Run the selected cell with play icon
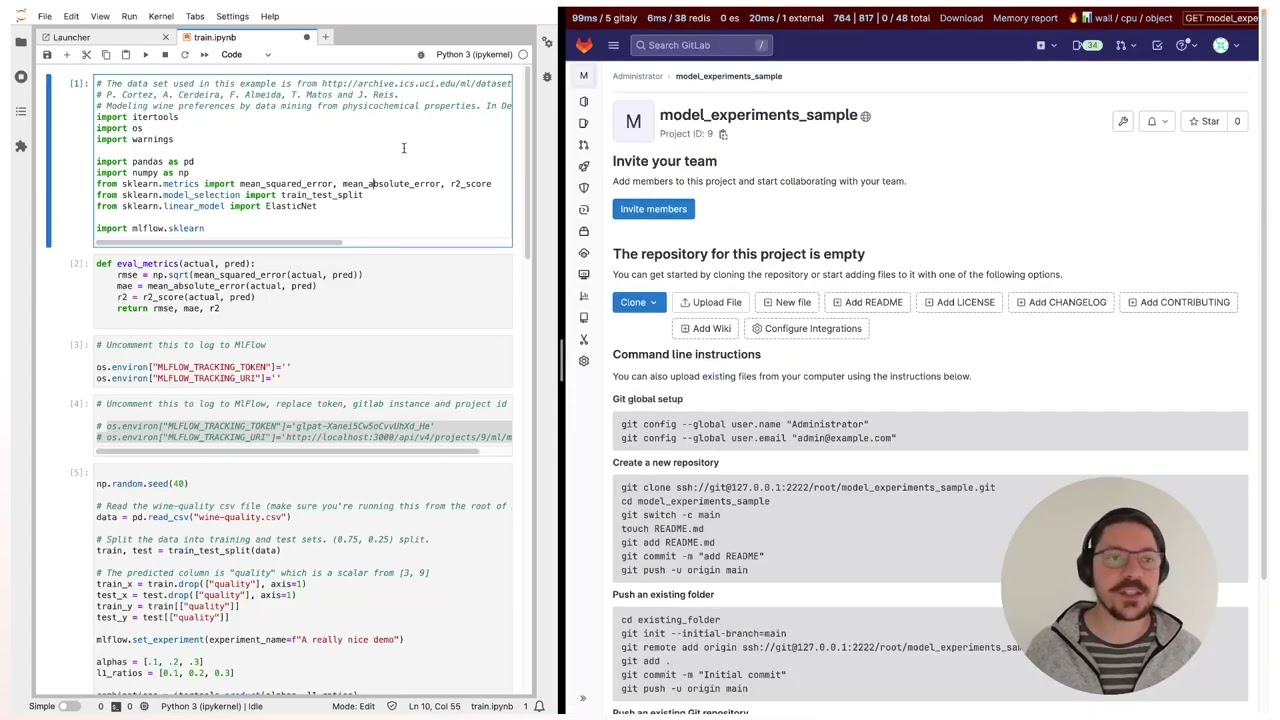 [x=145, y=55]
